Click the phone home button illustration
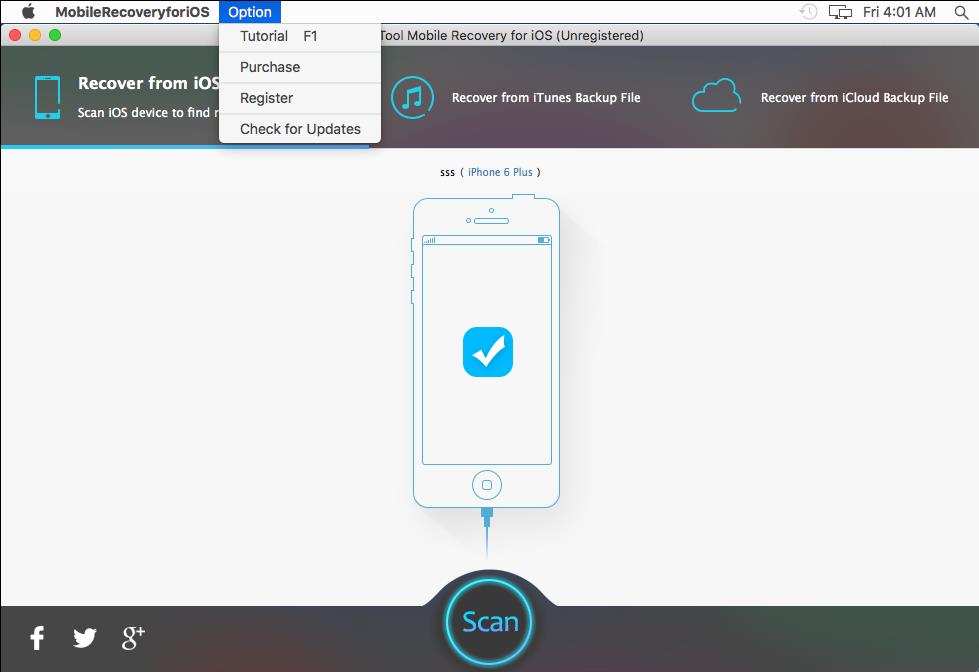 coord(487,485)
